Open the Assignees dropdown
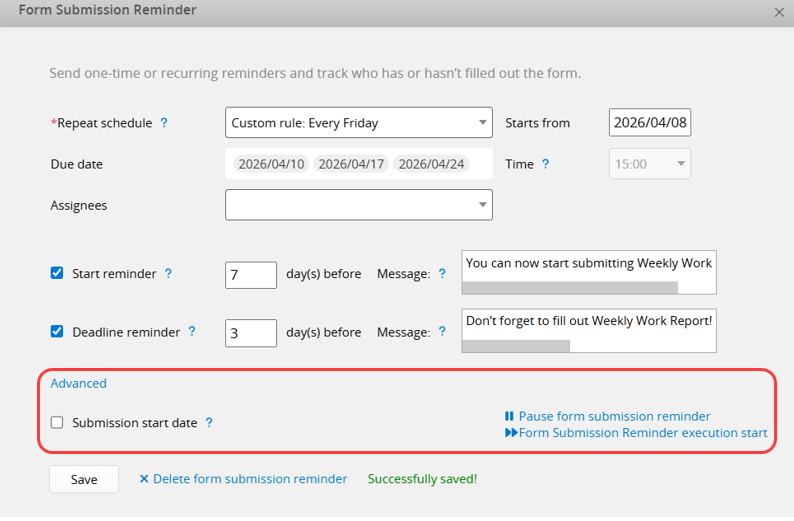This screenshot has height=521, width=794. [358, 205]
